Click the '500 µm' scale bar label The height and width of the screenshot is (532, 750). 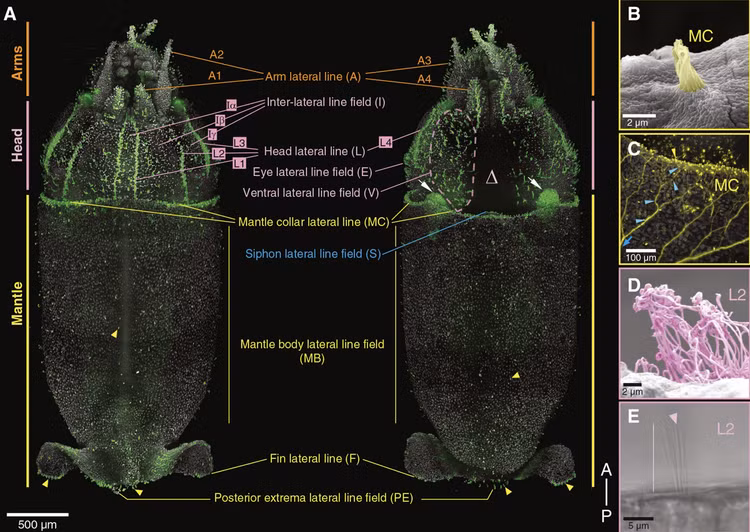click(37, 524)
